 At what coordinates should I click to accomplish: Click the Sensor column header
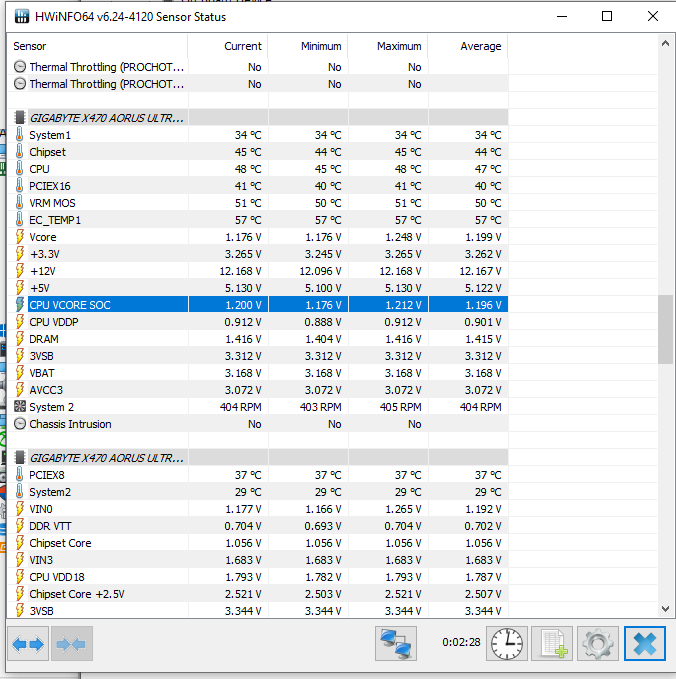tap(97, 46)
